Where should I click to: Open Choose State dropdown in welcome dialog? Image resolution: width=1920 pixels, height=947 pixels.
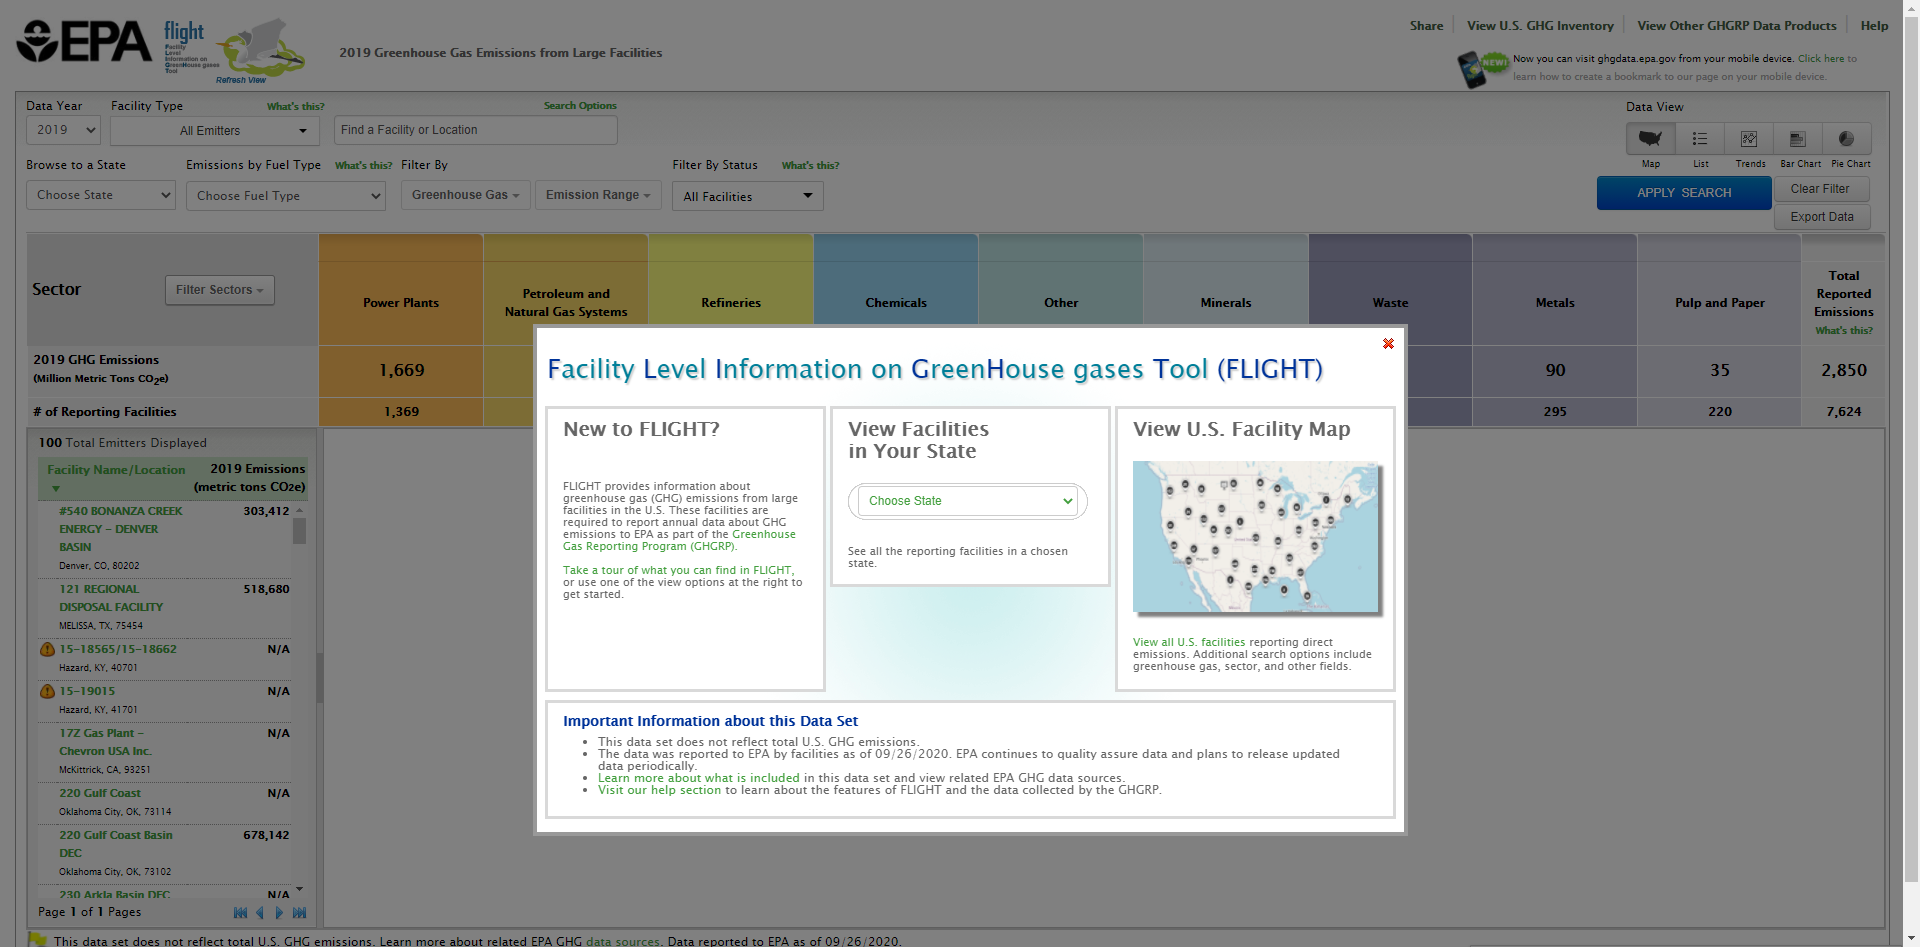click(968, 501)
